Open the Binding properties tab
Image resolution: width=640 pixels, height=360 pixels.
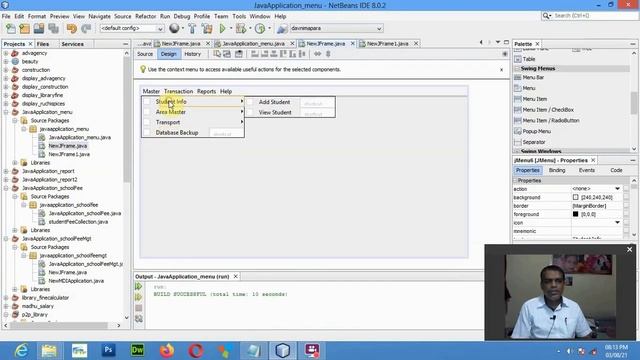[x=557, y=170]
